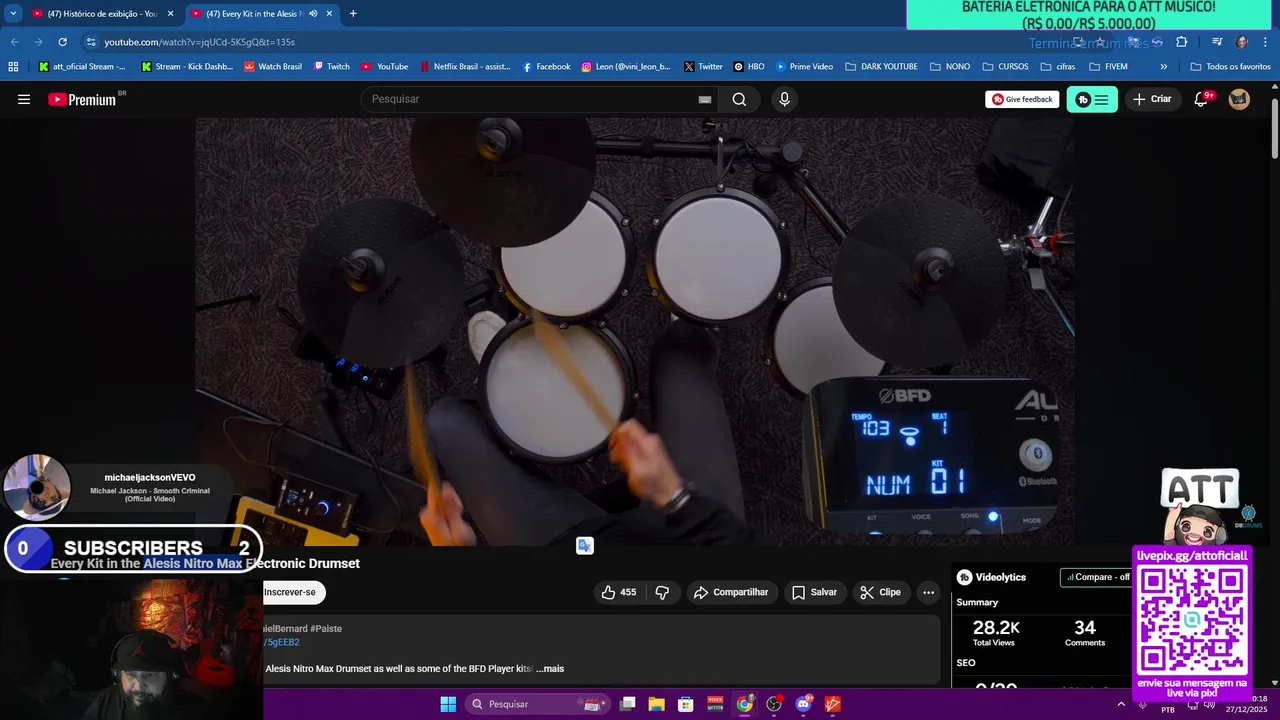The width and height of the screenshot is (1280, 720).
Task: Select the Every Kit in the Alesis tab
Action: coord(253,14)
